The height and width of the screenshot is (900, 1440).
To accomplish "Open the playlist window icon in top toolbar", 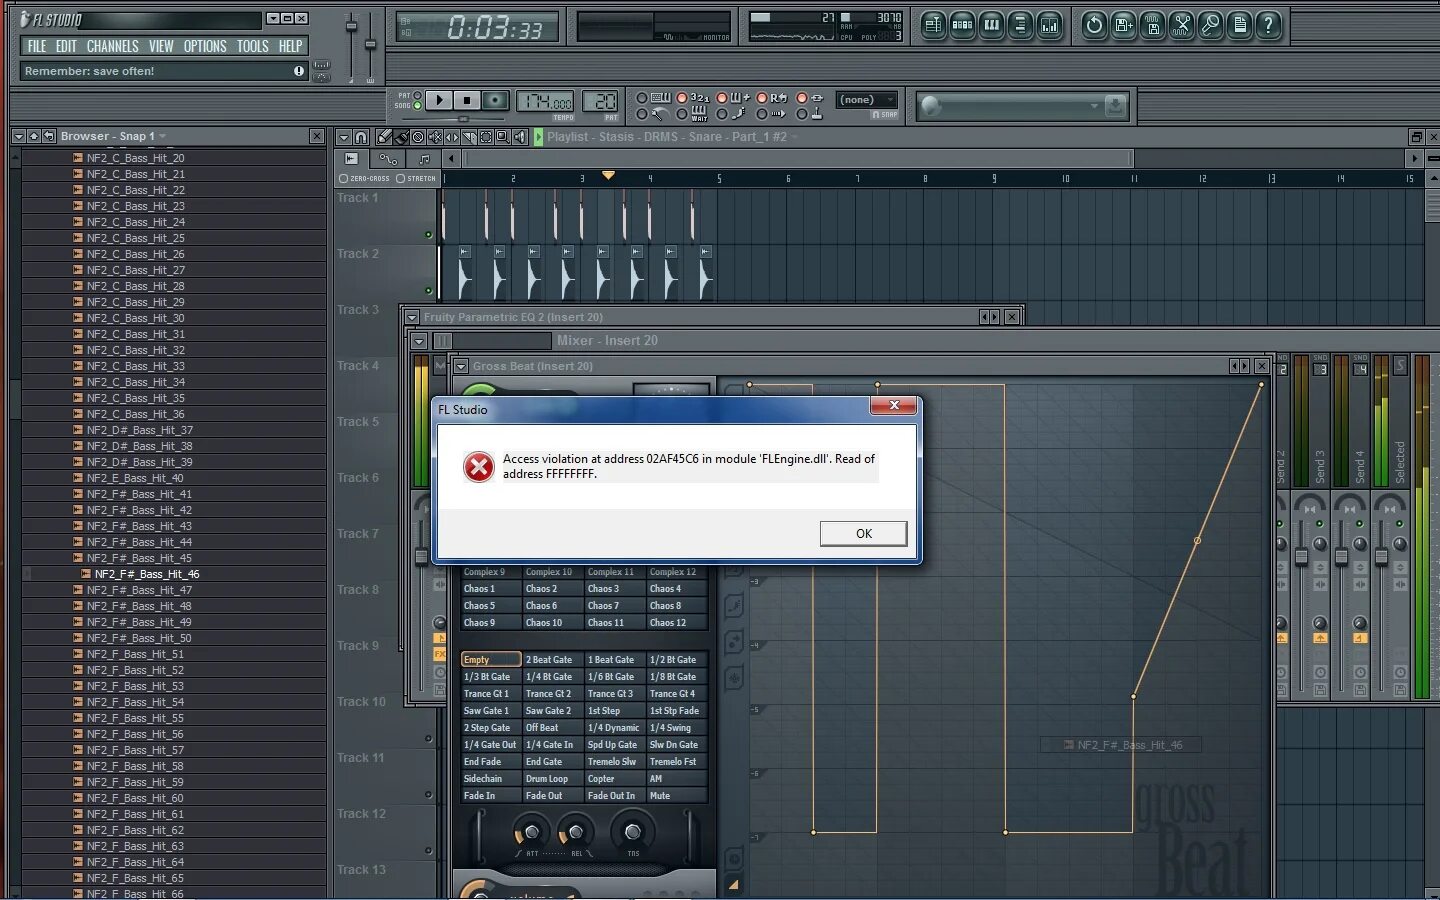I will [933, 25].
